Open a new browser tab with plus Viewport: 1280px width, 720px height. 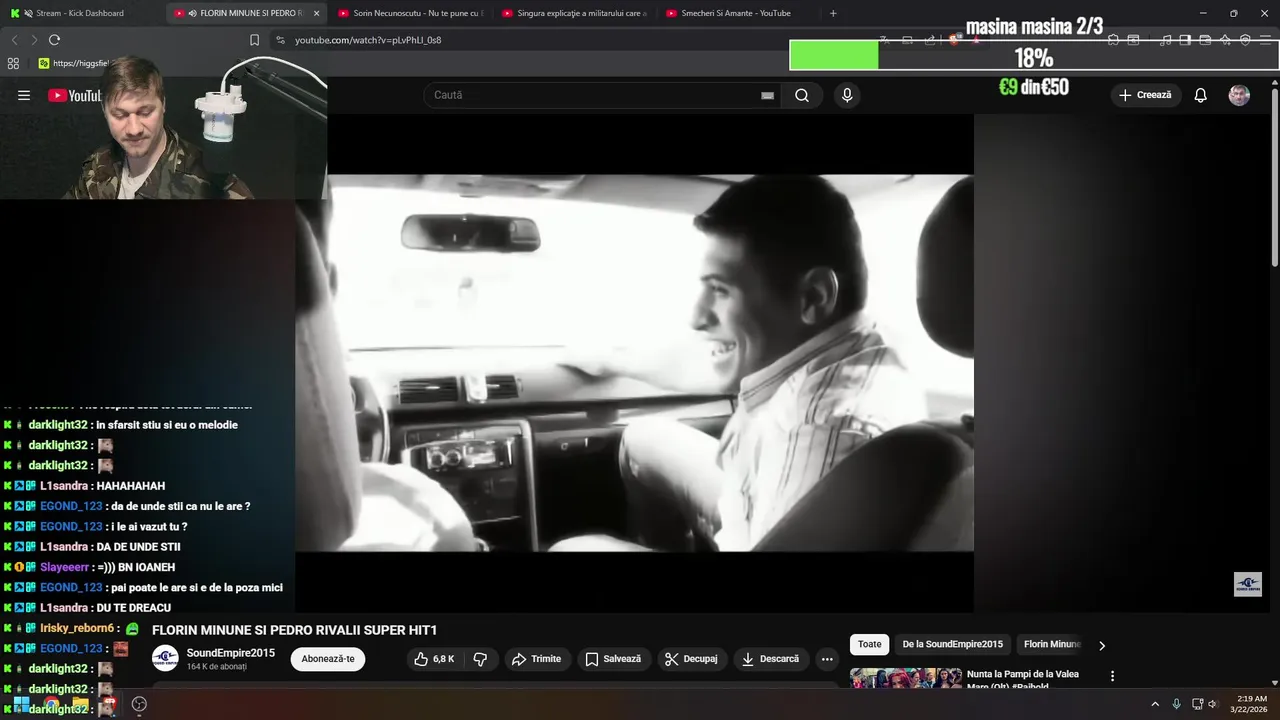[x=833, y=13]
